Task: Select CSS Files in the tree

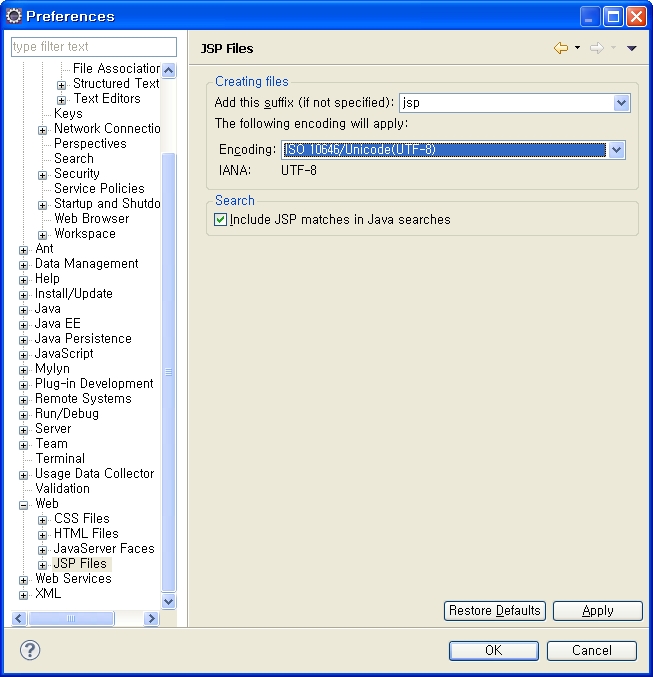Action: tap(81, 518)
